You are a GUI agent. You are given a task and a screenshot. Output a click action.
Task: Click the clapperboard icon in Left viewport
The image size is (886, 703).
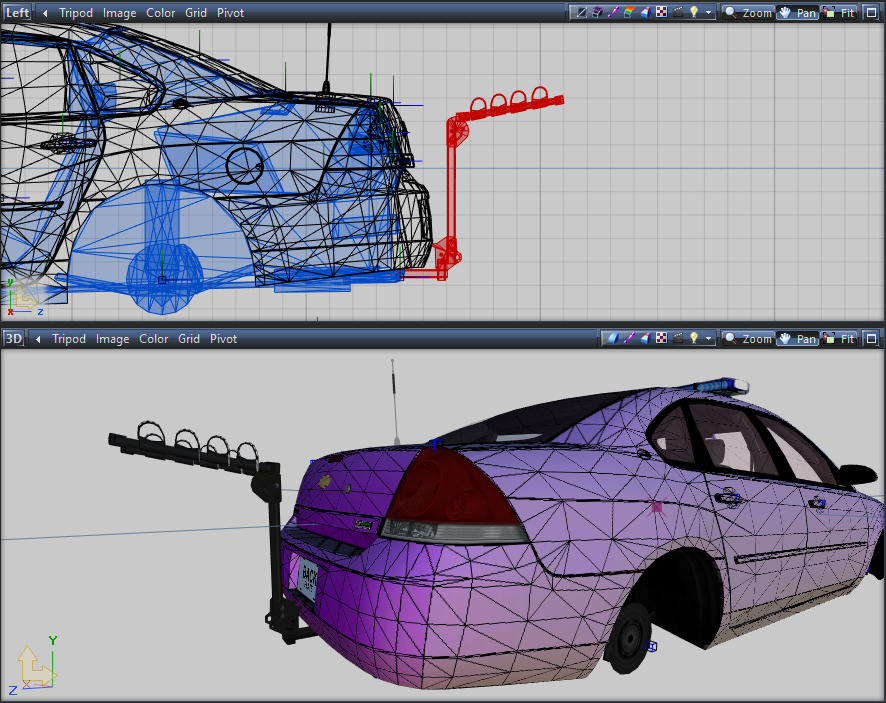point(677,13)
